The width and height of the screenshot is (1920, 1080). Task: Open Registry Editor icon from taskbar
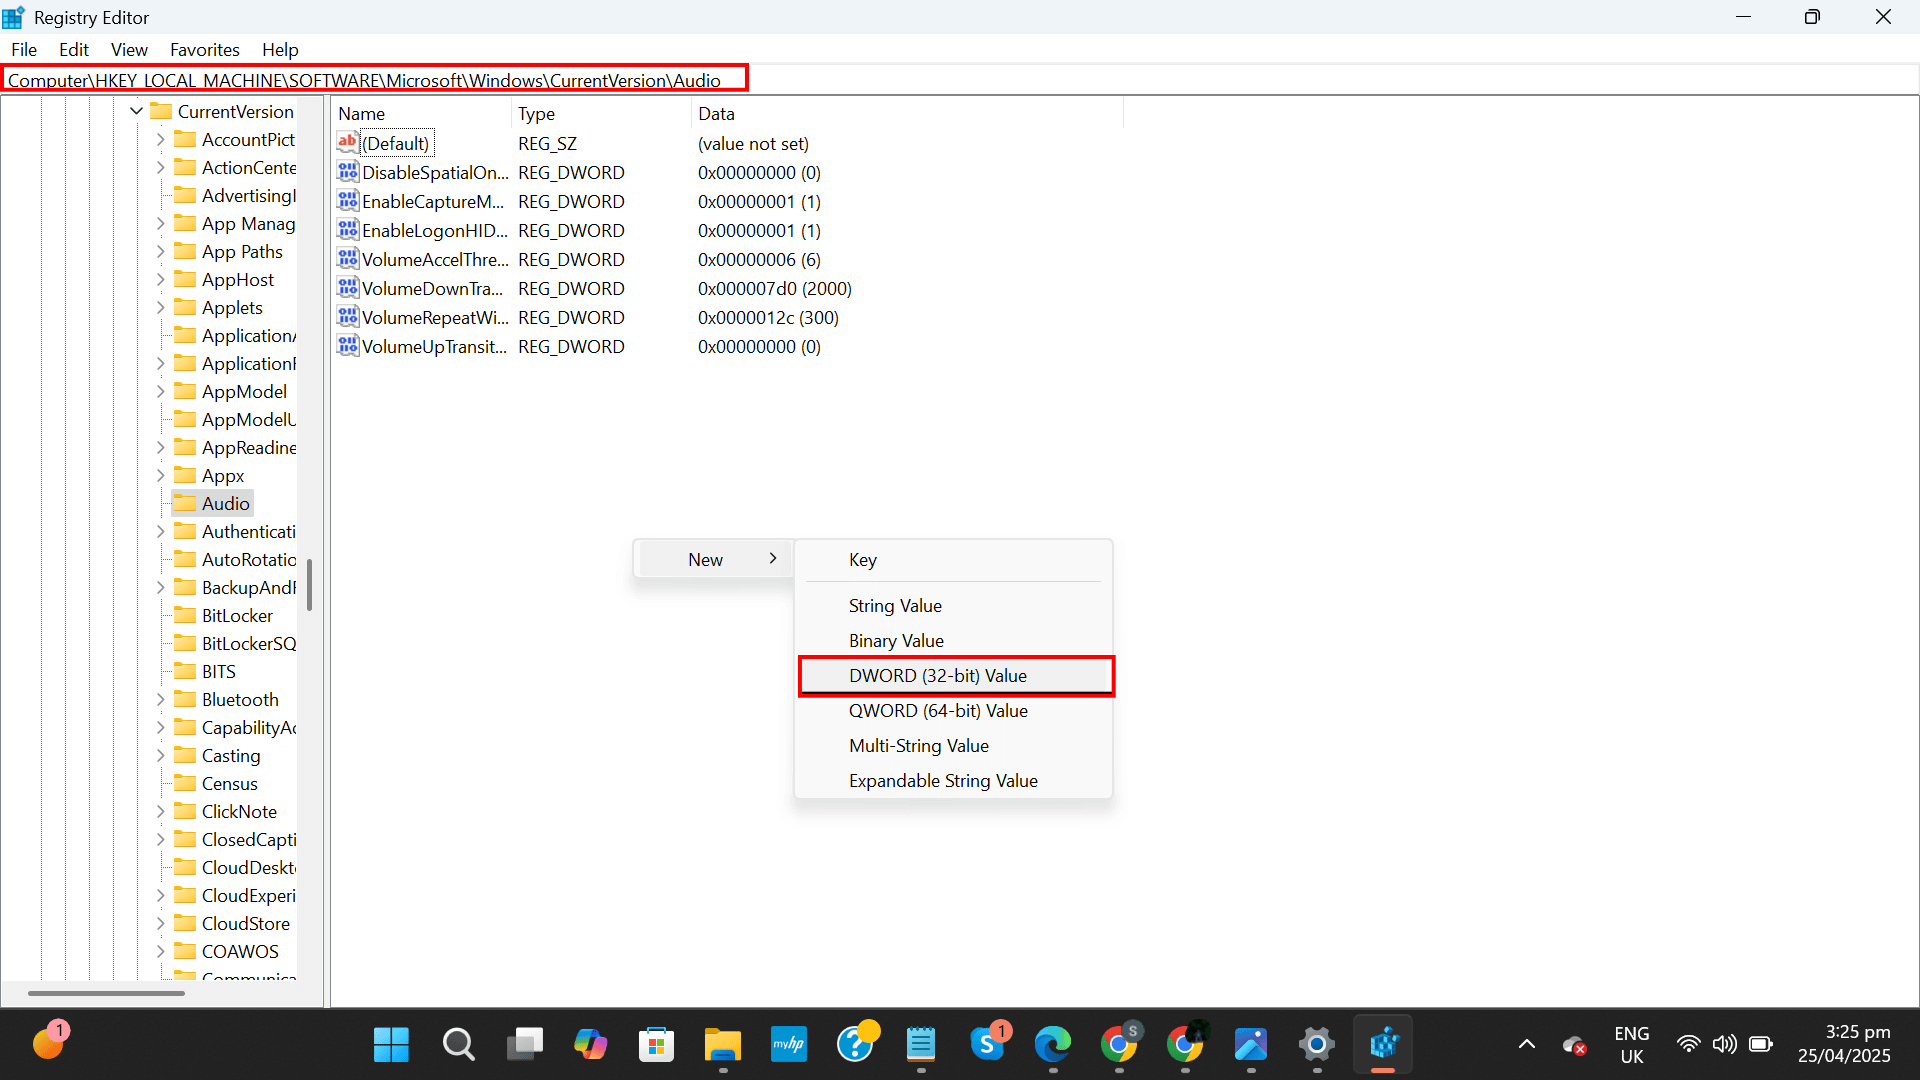[x=1384, y=1043]
